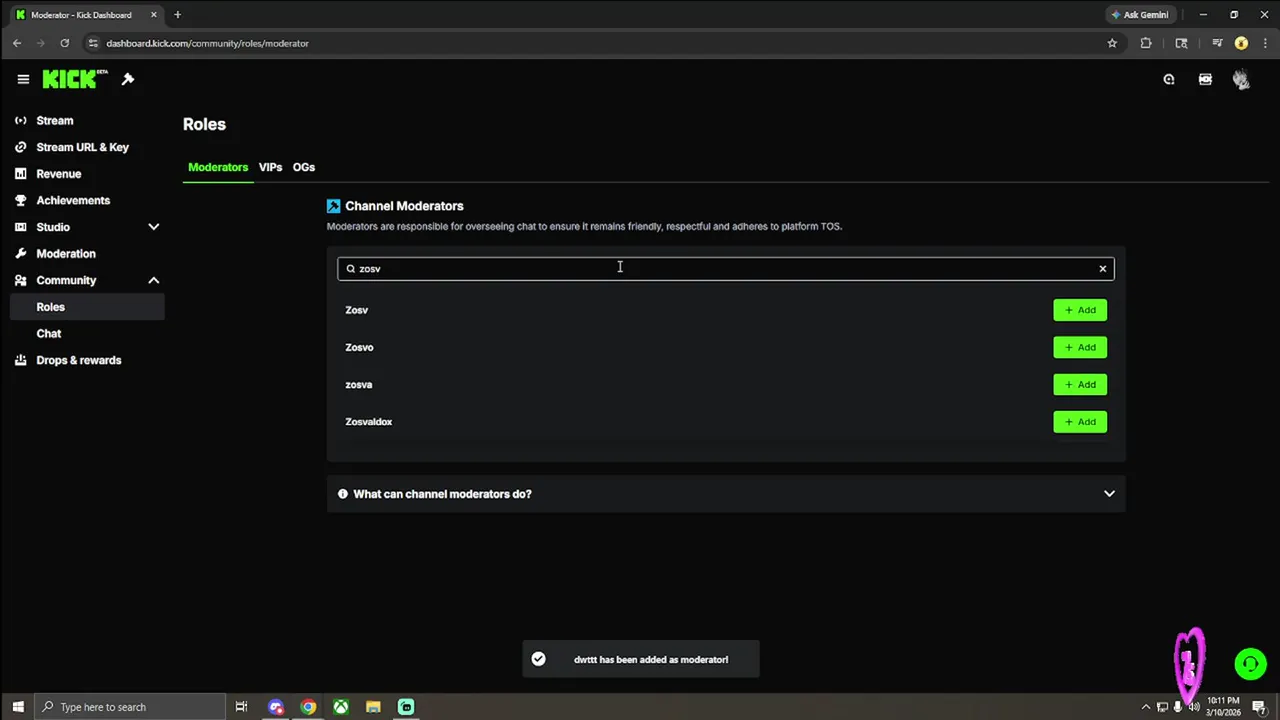Viewport: 1280px width, 720px height.
Task: Click the moderator hammer icon in the header
Action: tap(128, 79)
